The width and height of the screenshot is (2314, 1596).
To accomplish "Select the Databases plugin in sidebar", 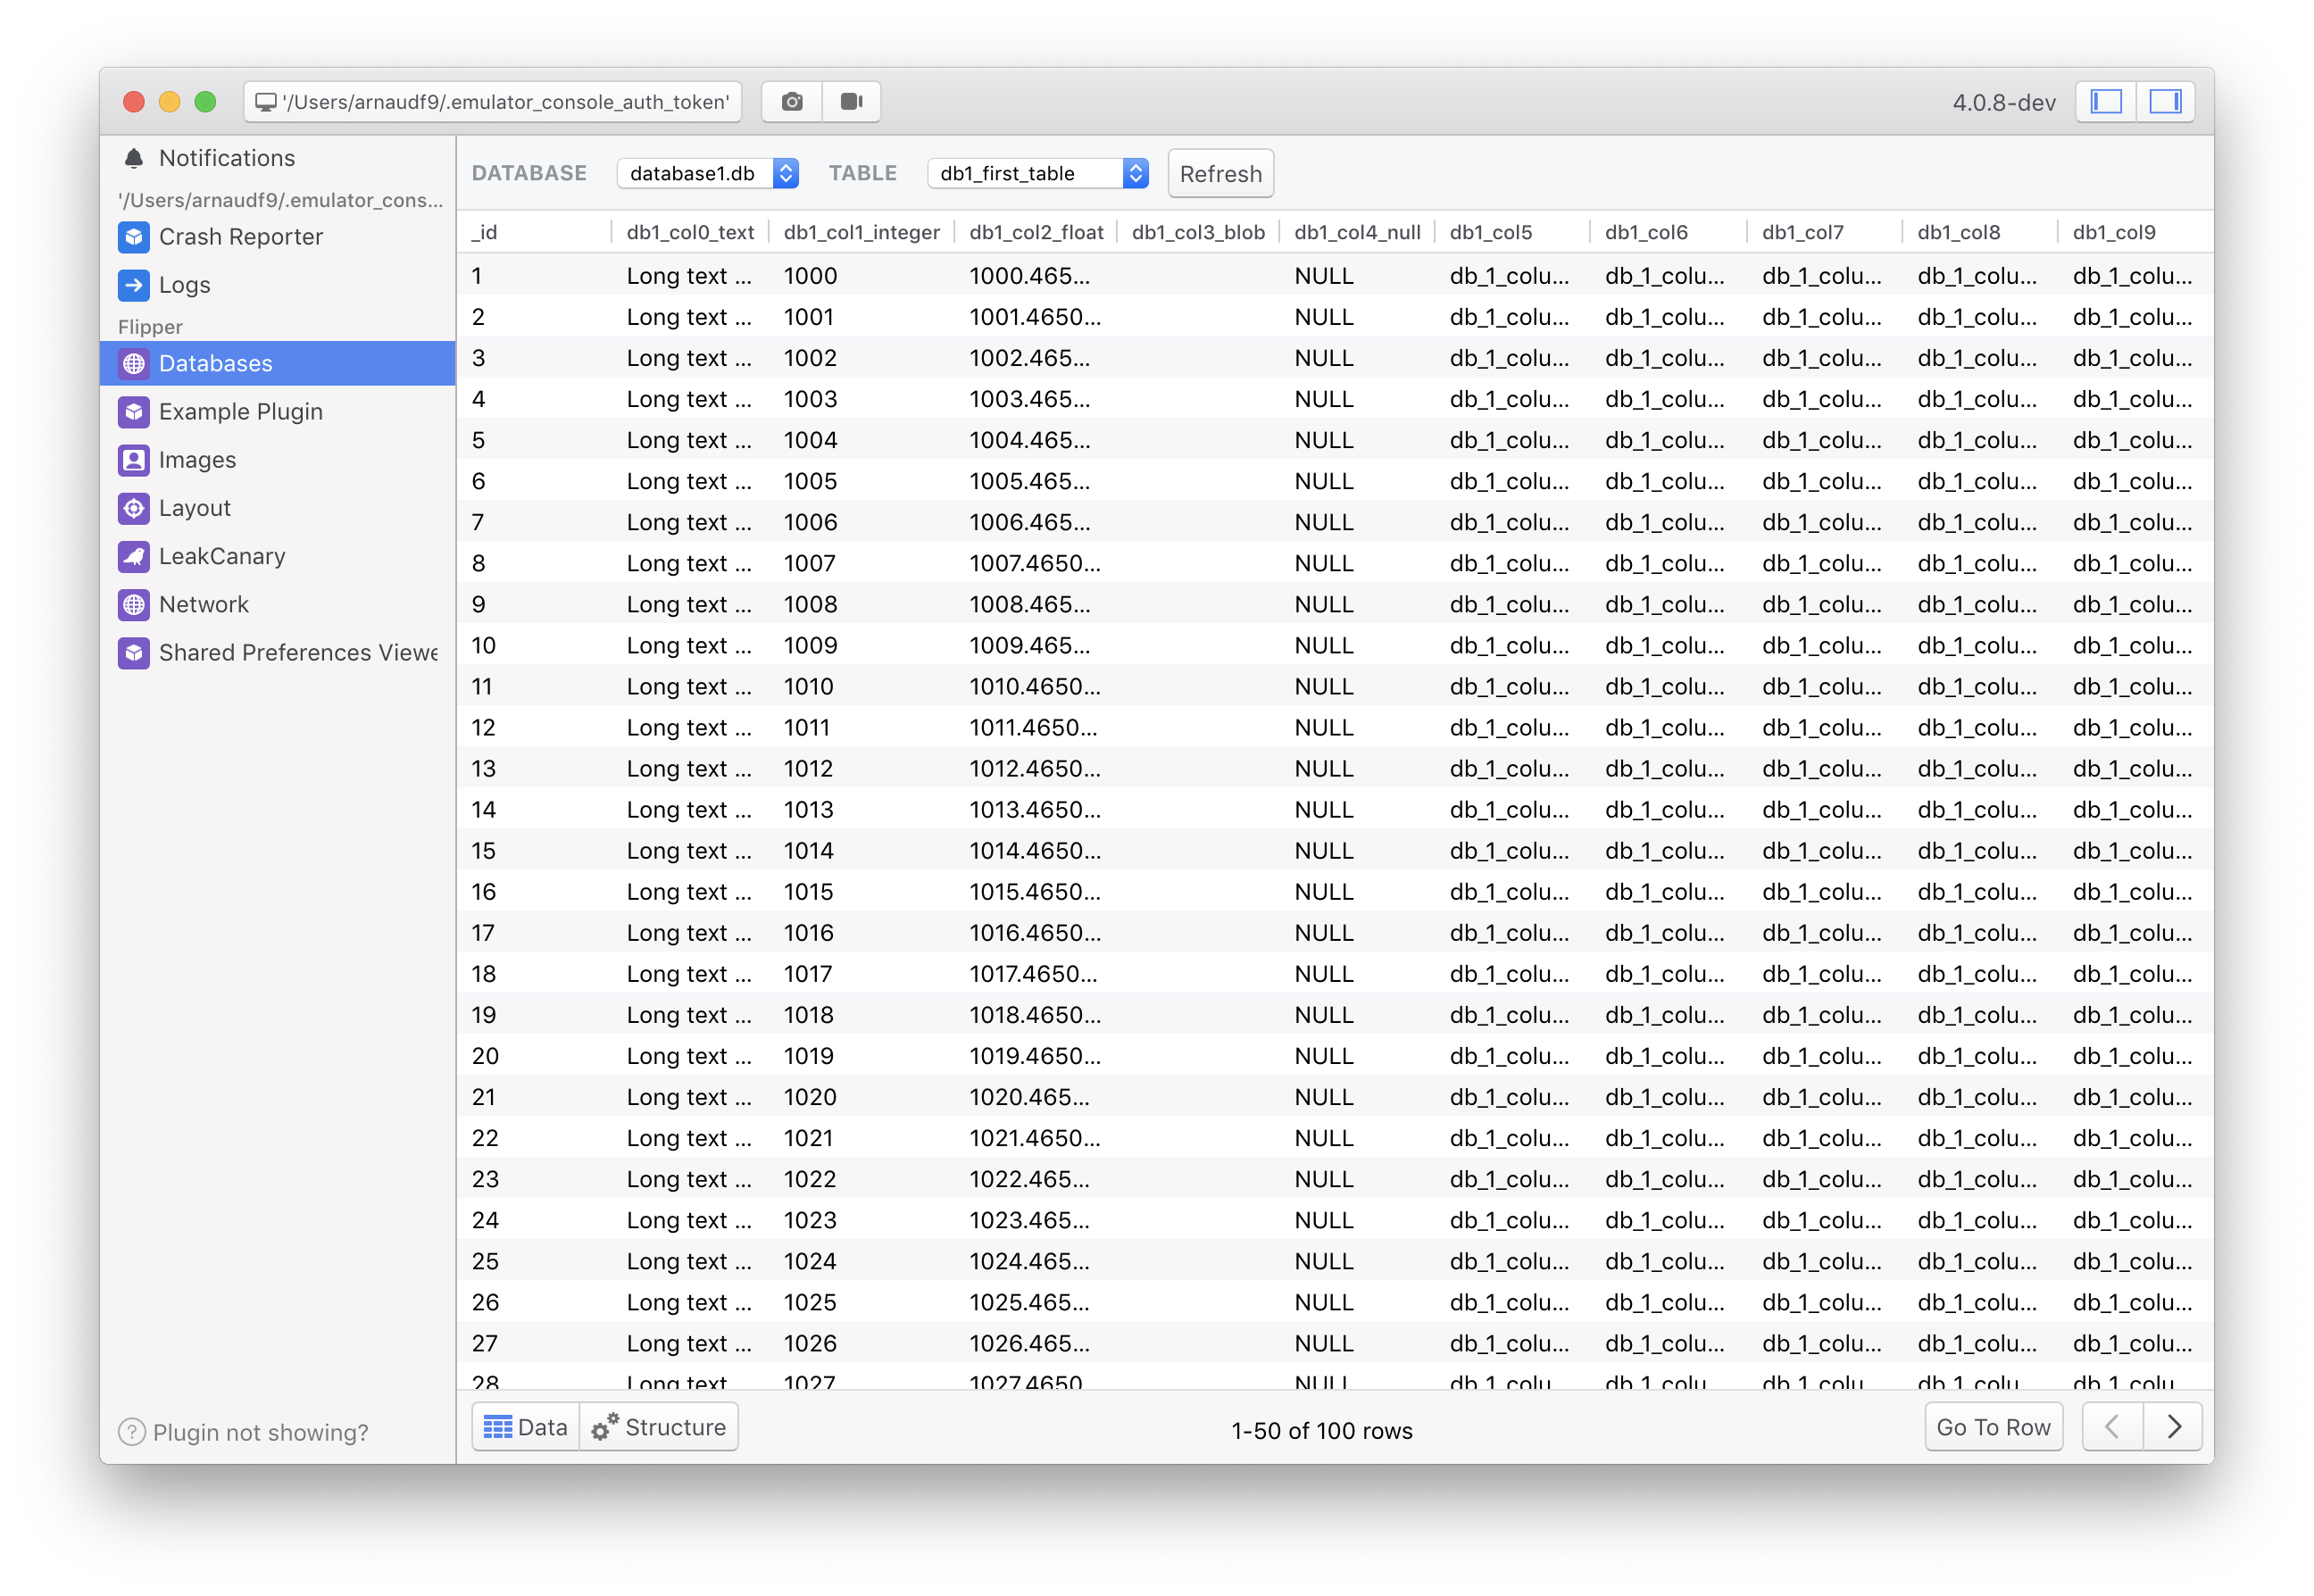I will (214, 363).
